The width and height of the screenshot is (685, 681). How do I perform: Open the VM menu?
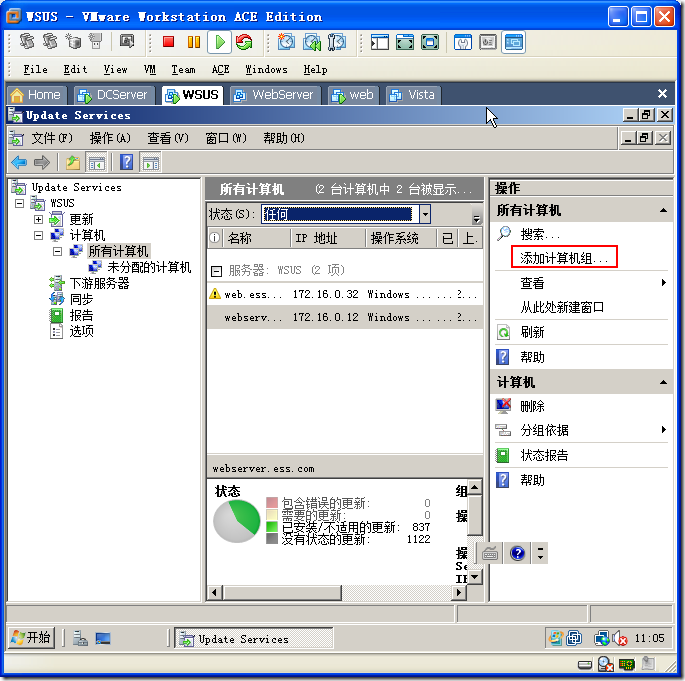(x=149, y=69)
